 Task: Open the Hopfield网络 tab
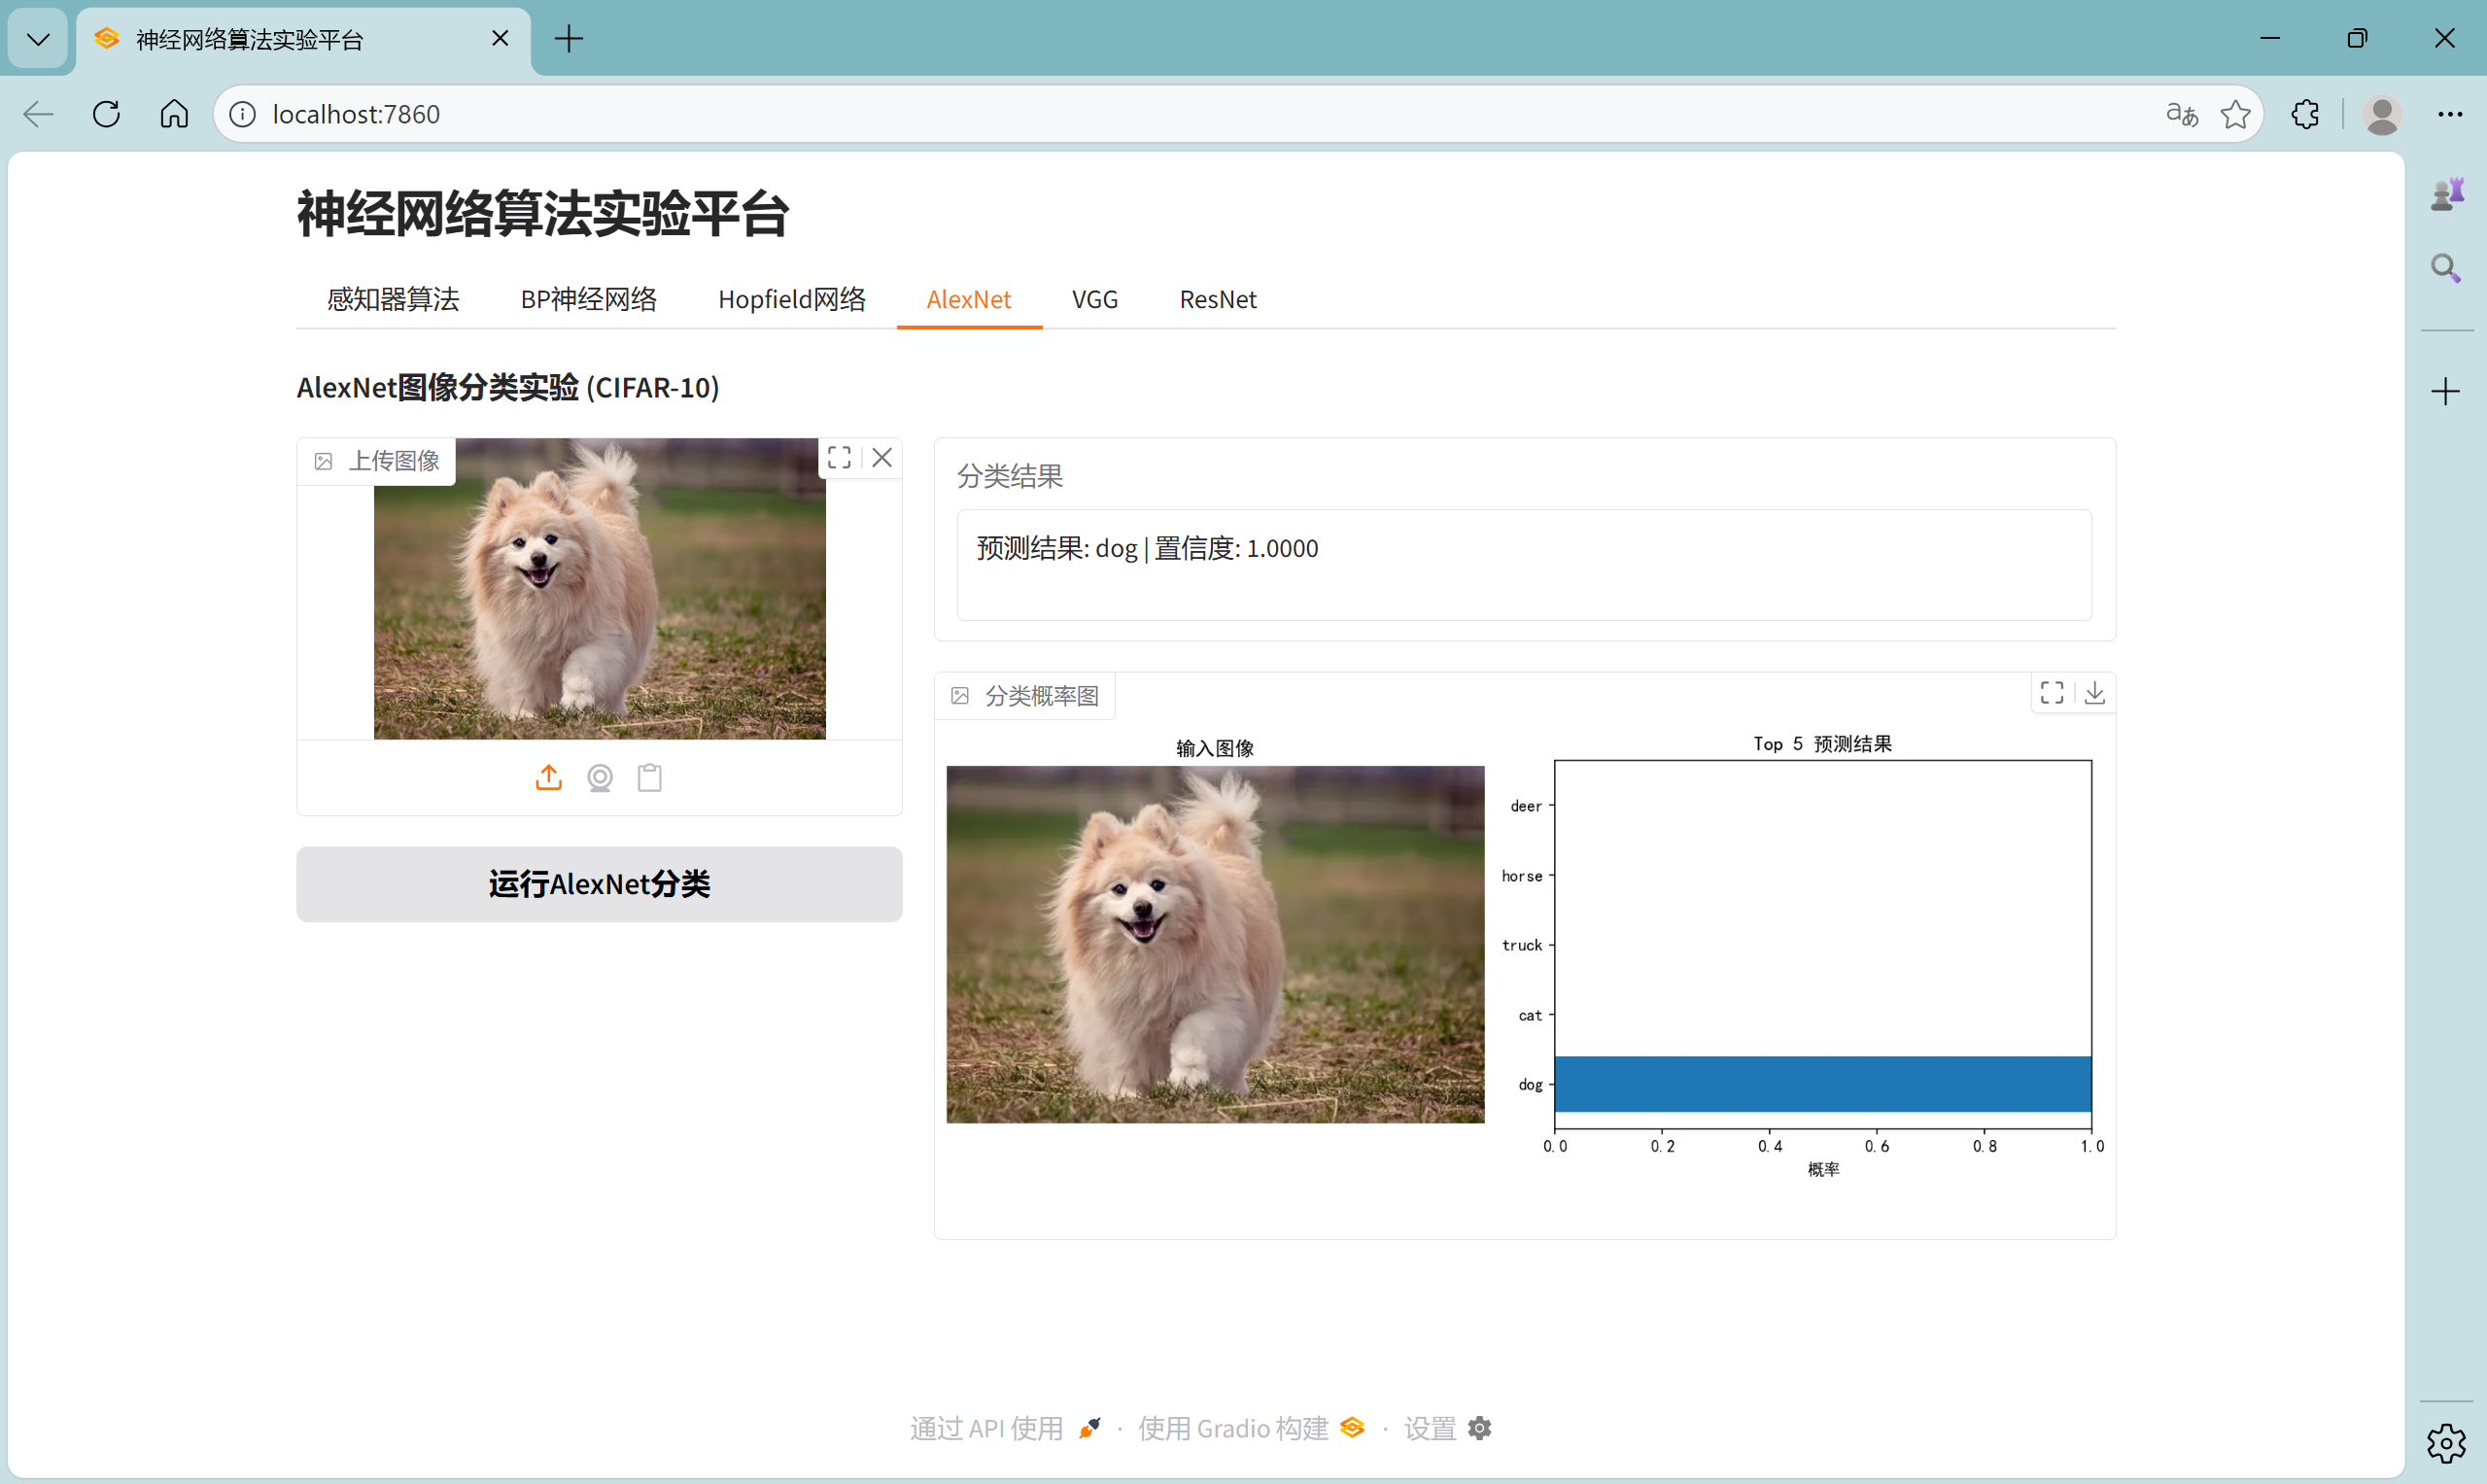791,299
